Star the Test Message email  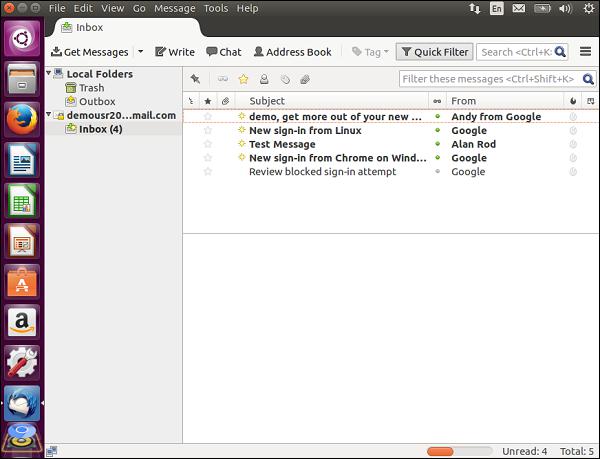(x=208, y=144)
